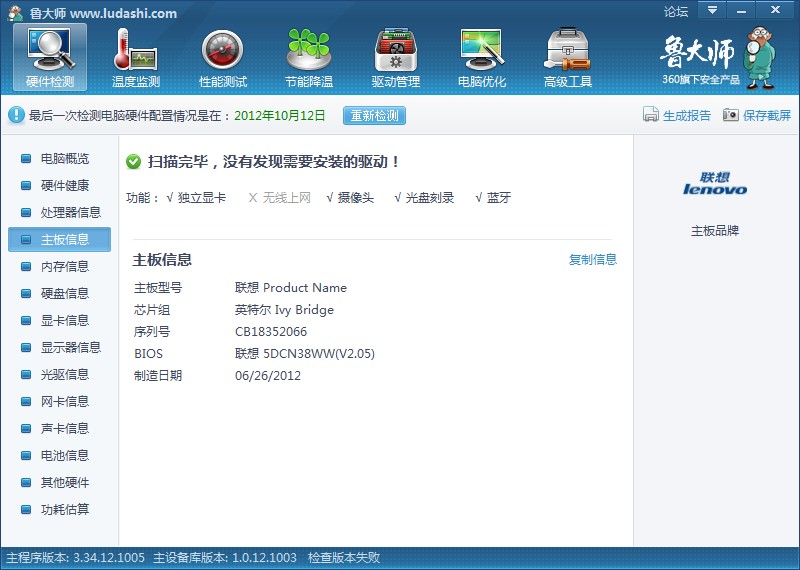Image resolution: width=800 pixels, height=570 pixels.
Task: Click the 生成报告 link
Action: click(687, 115)
